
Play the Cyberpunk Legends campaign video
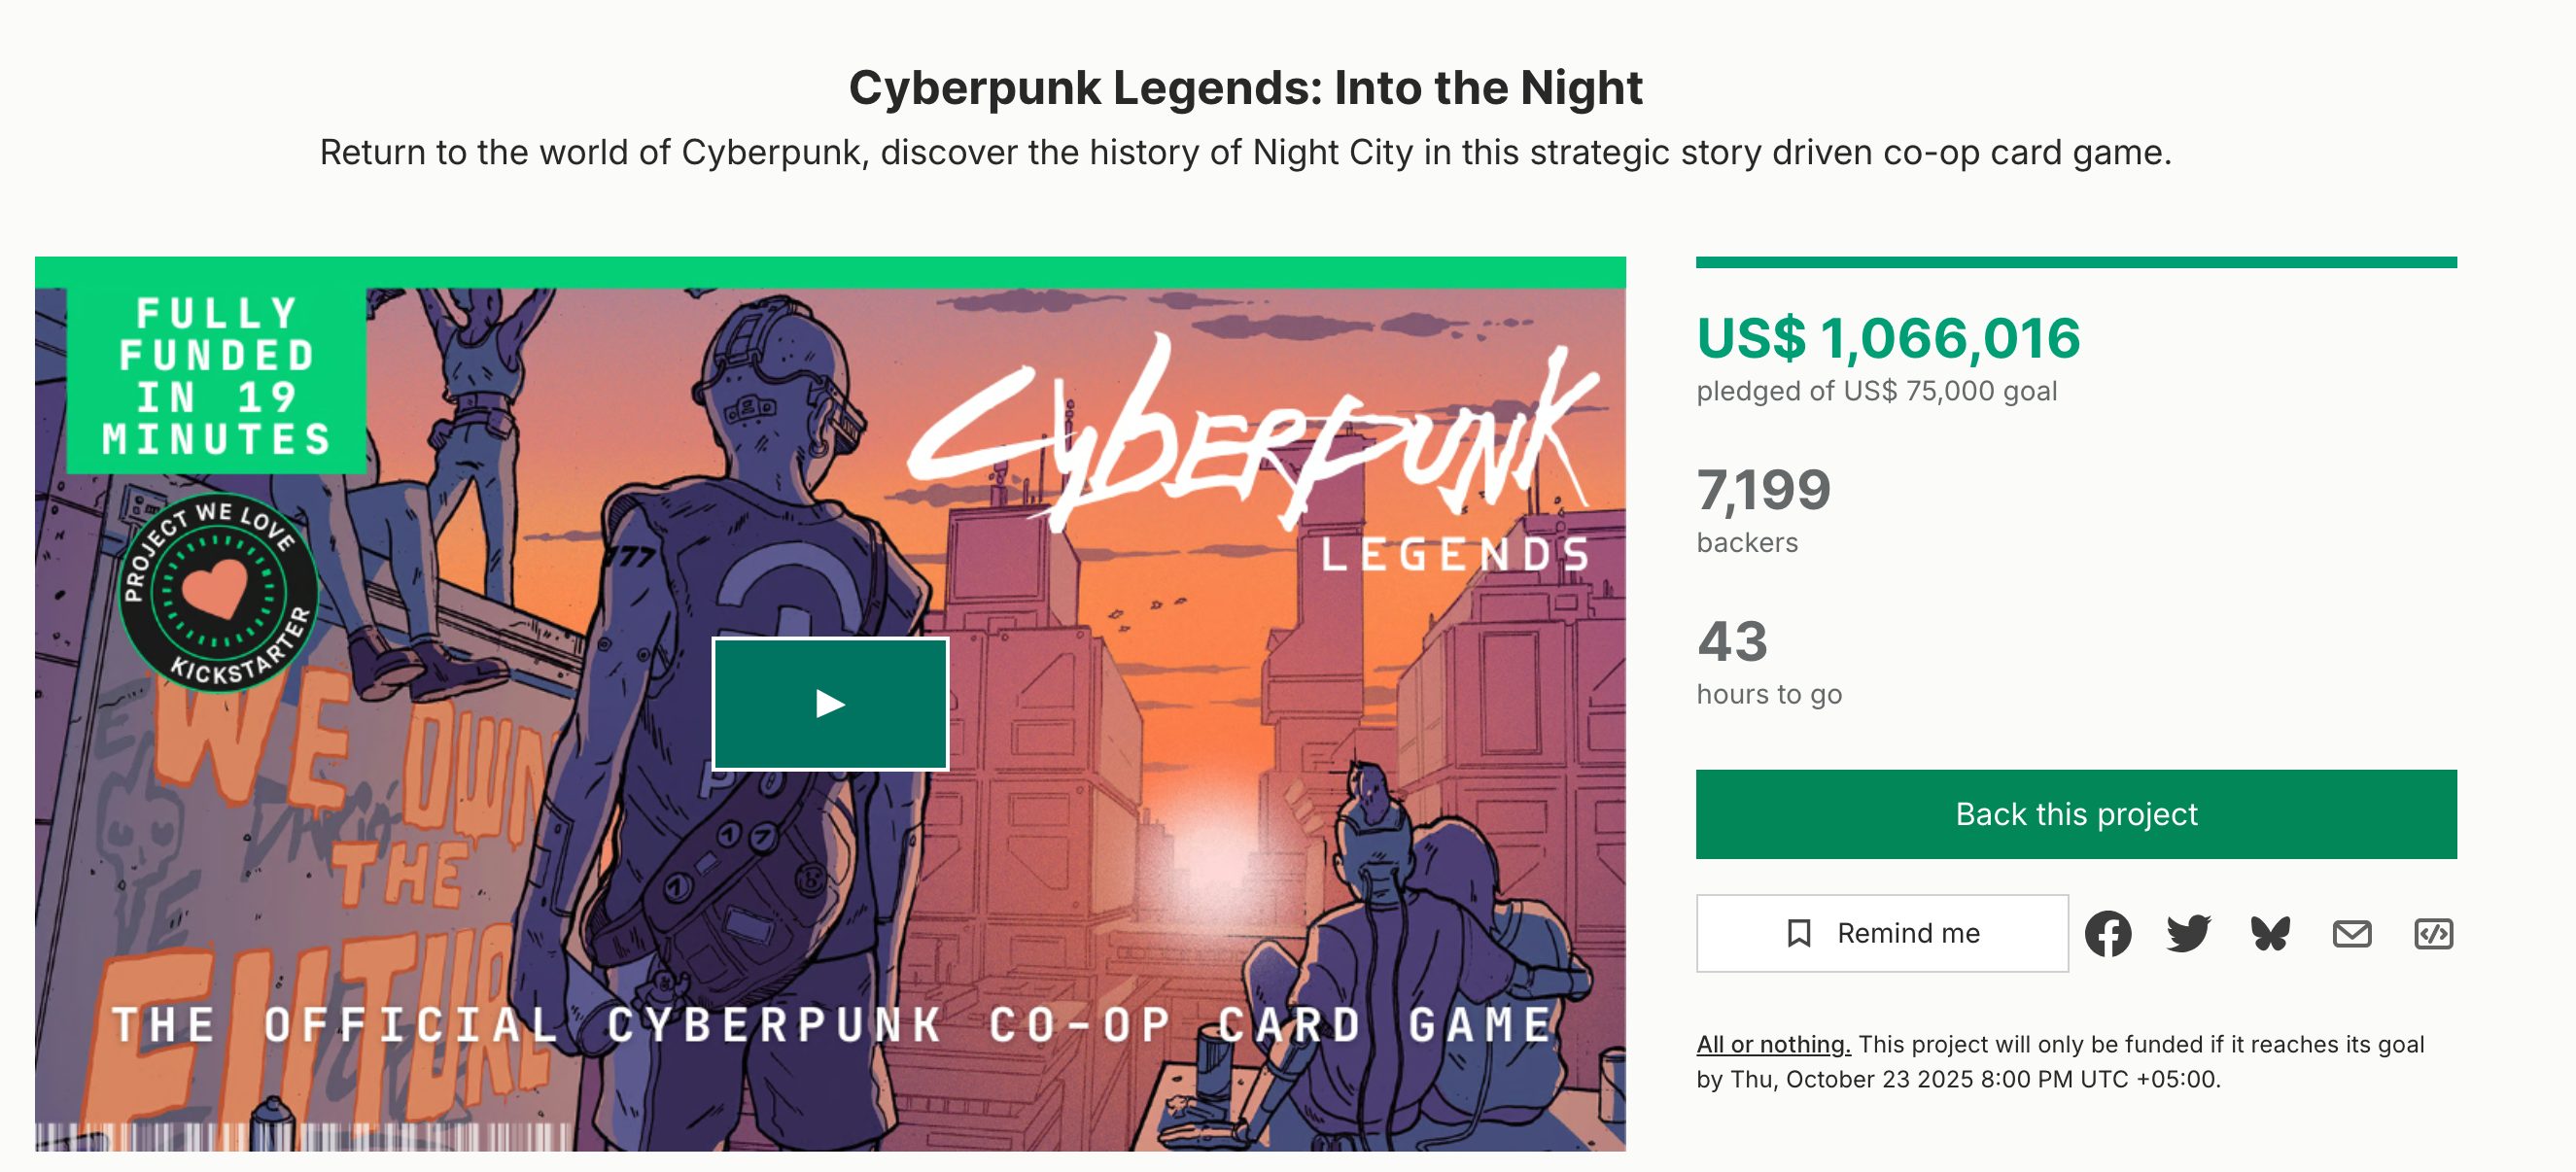point(830,704)
